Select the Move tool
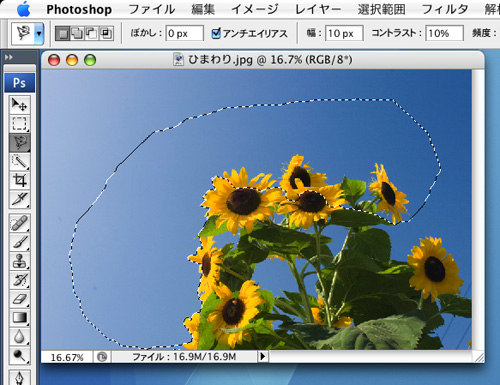Screen dimensions: 500x385 coord(20,105)
